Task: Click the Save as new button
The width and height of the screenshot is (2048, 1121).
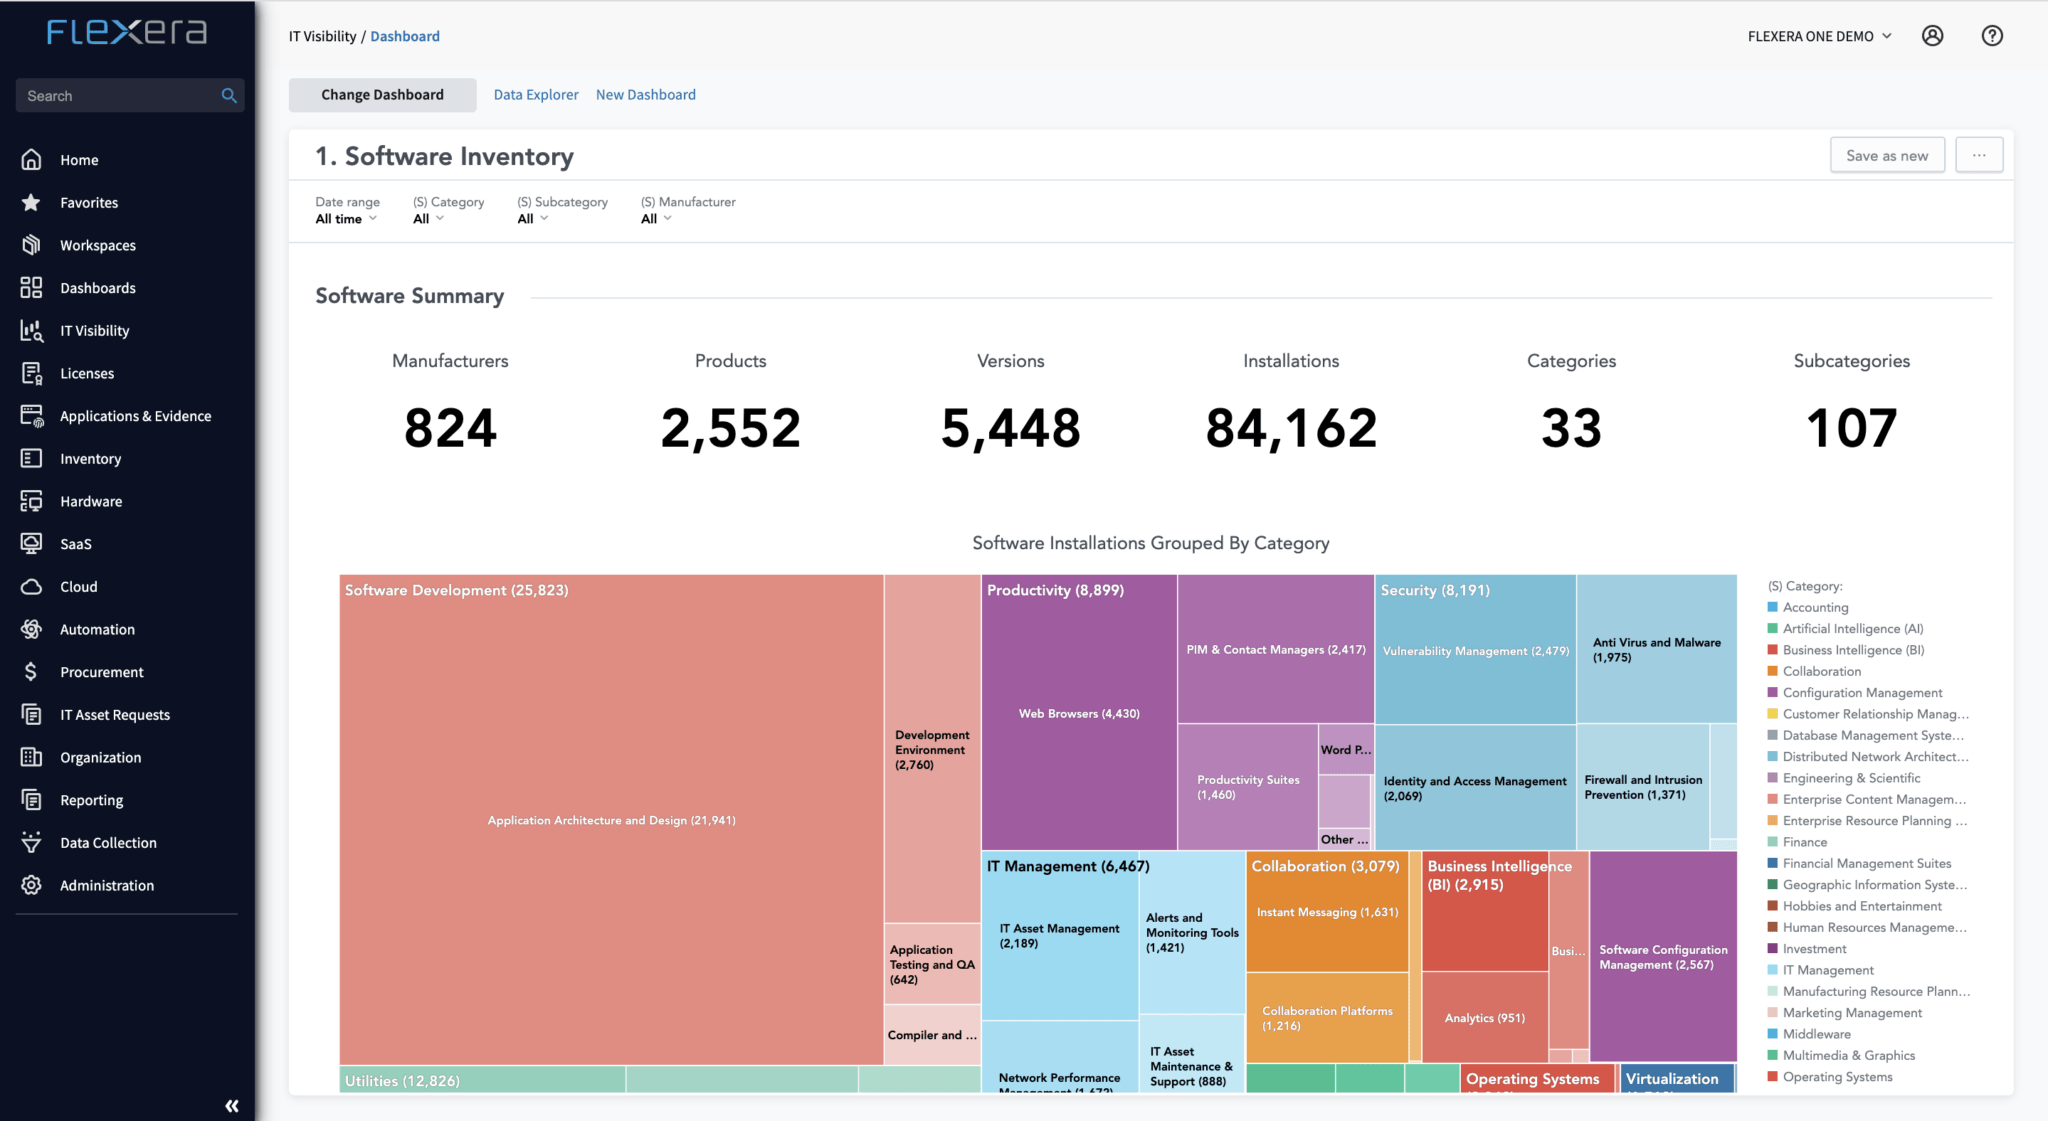Action: 1886,154
